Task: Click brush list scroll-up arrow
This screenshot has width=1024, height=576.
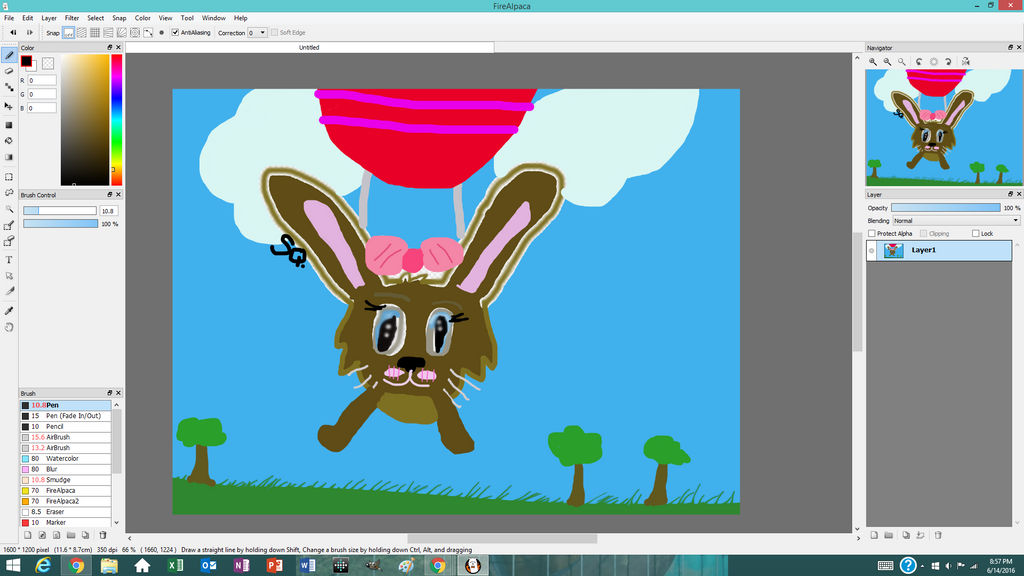Action: pos(117,405)
